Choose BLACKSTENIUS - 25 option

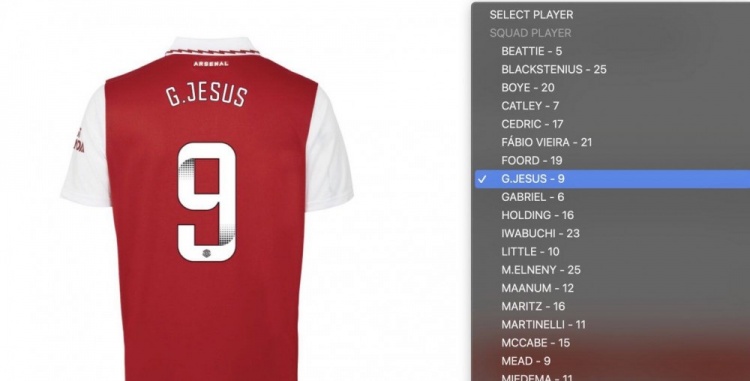coord(612,69)
